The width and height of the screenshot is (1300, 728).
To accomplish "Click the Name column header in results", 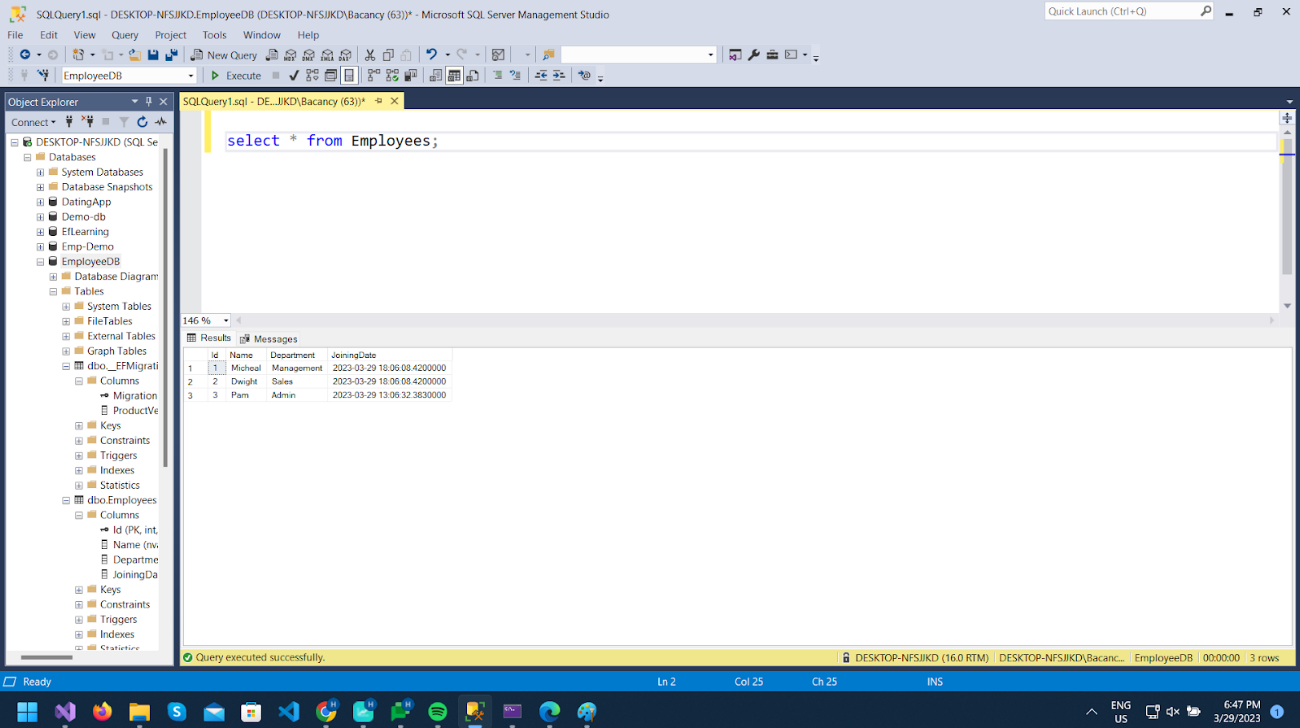I will (246, 355).
